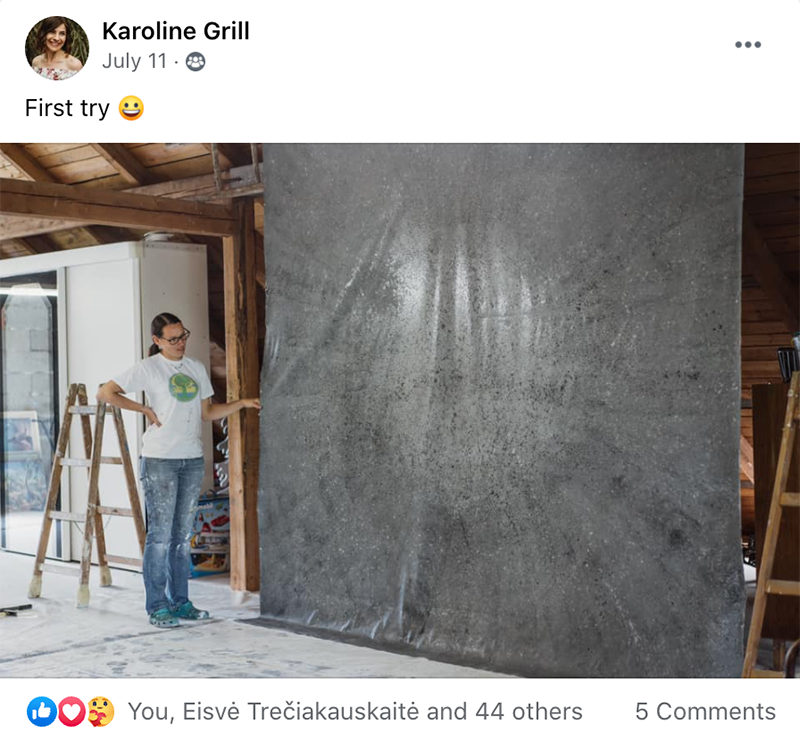This screenshot has height=741, width=800.
Task: Click the grinning emoji after First try
Action: click(131, 108)
